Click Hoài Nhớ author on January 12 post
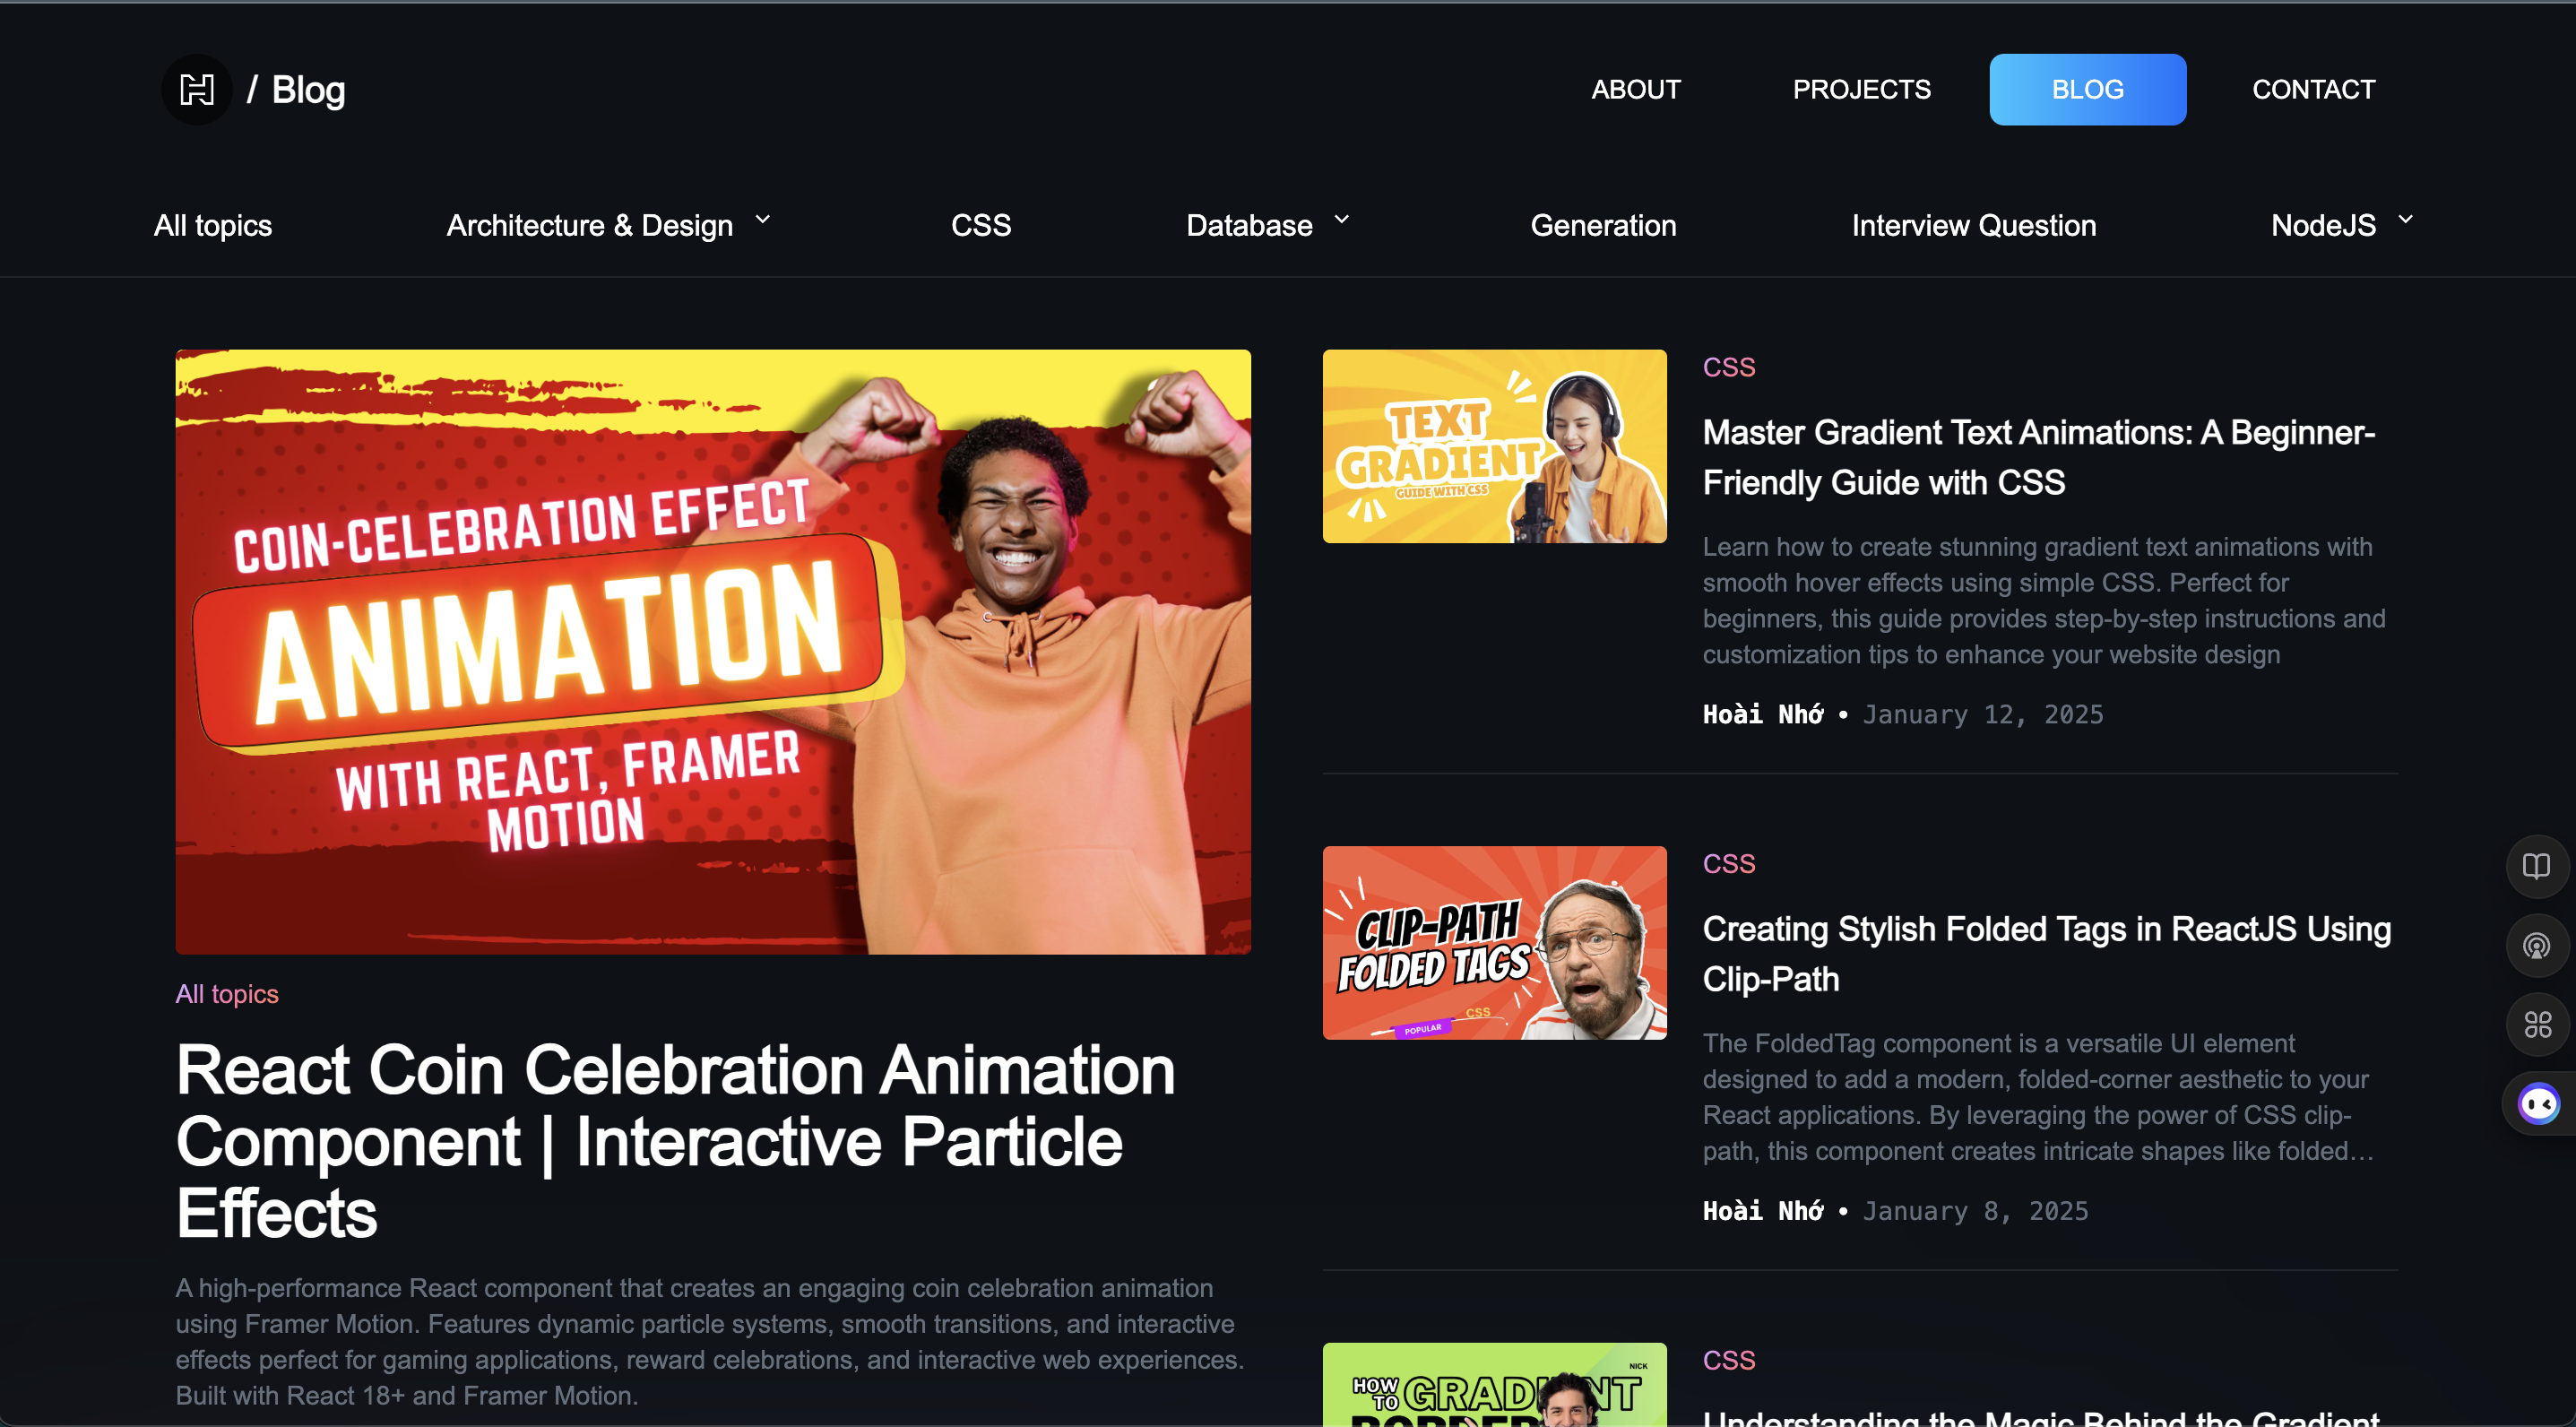This screenshot has width=2576, height=1427. coord(1763,715)
